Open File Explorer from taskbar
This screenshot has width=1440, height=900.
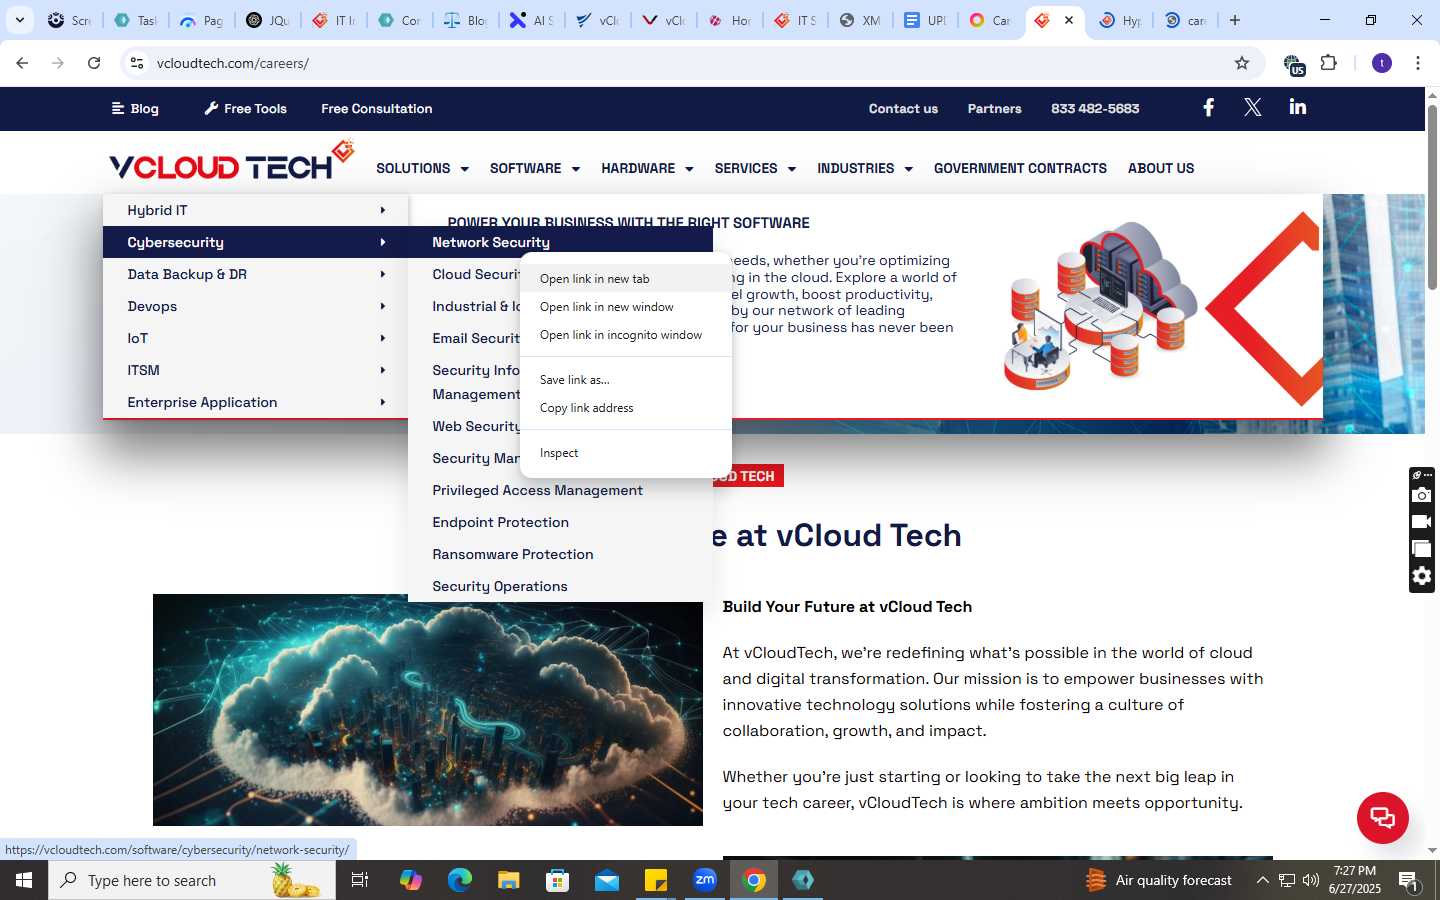coord(509,880)
